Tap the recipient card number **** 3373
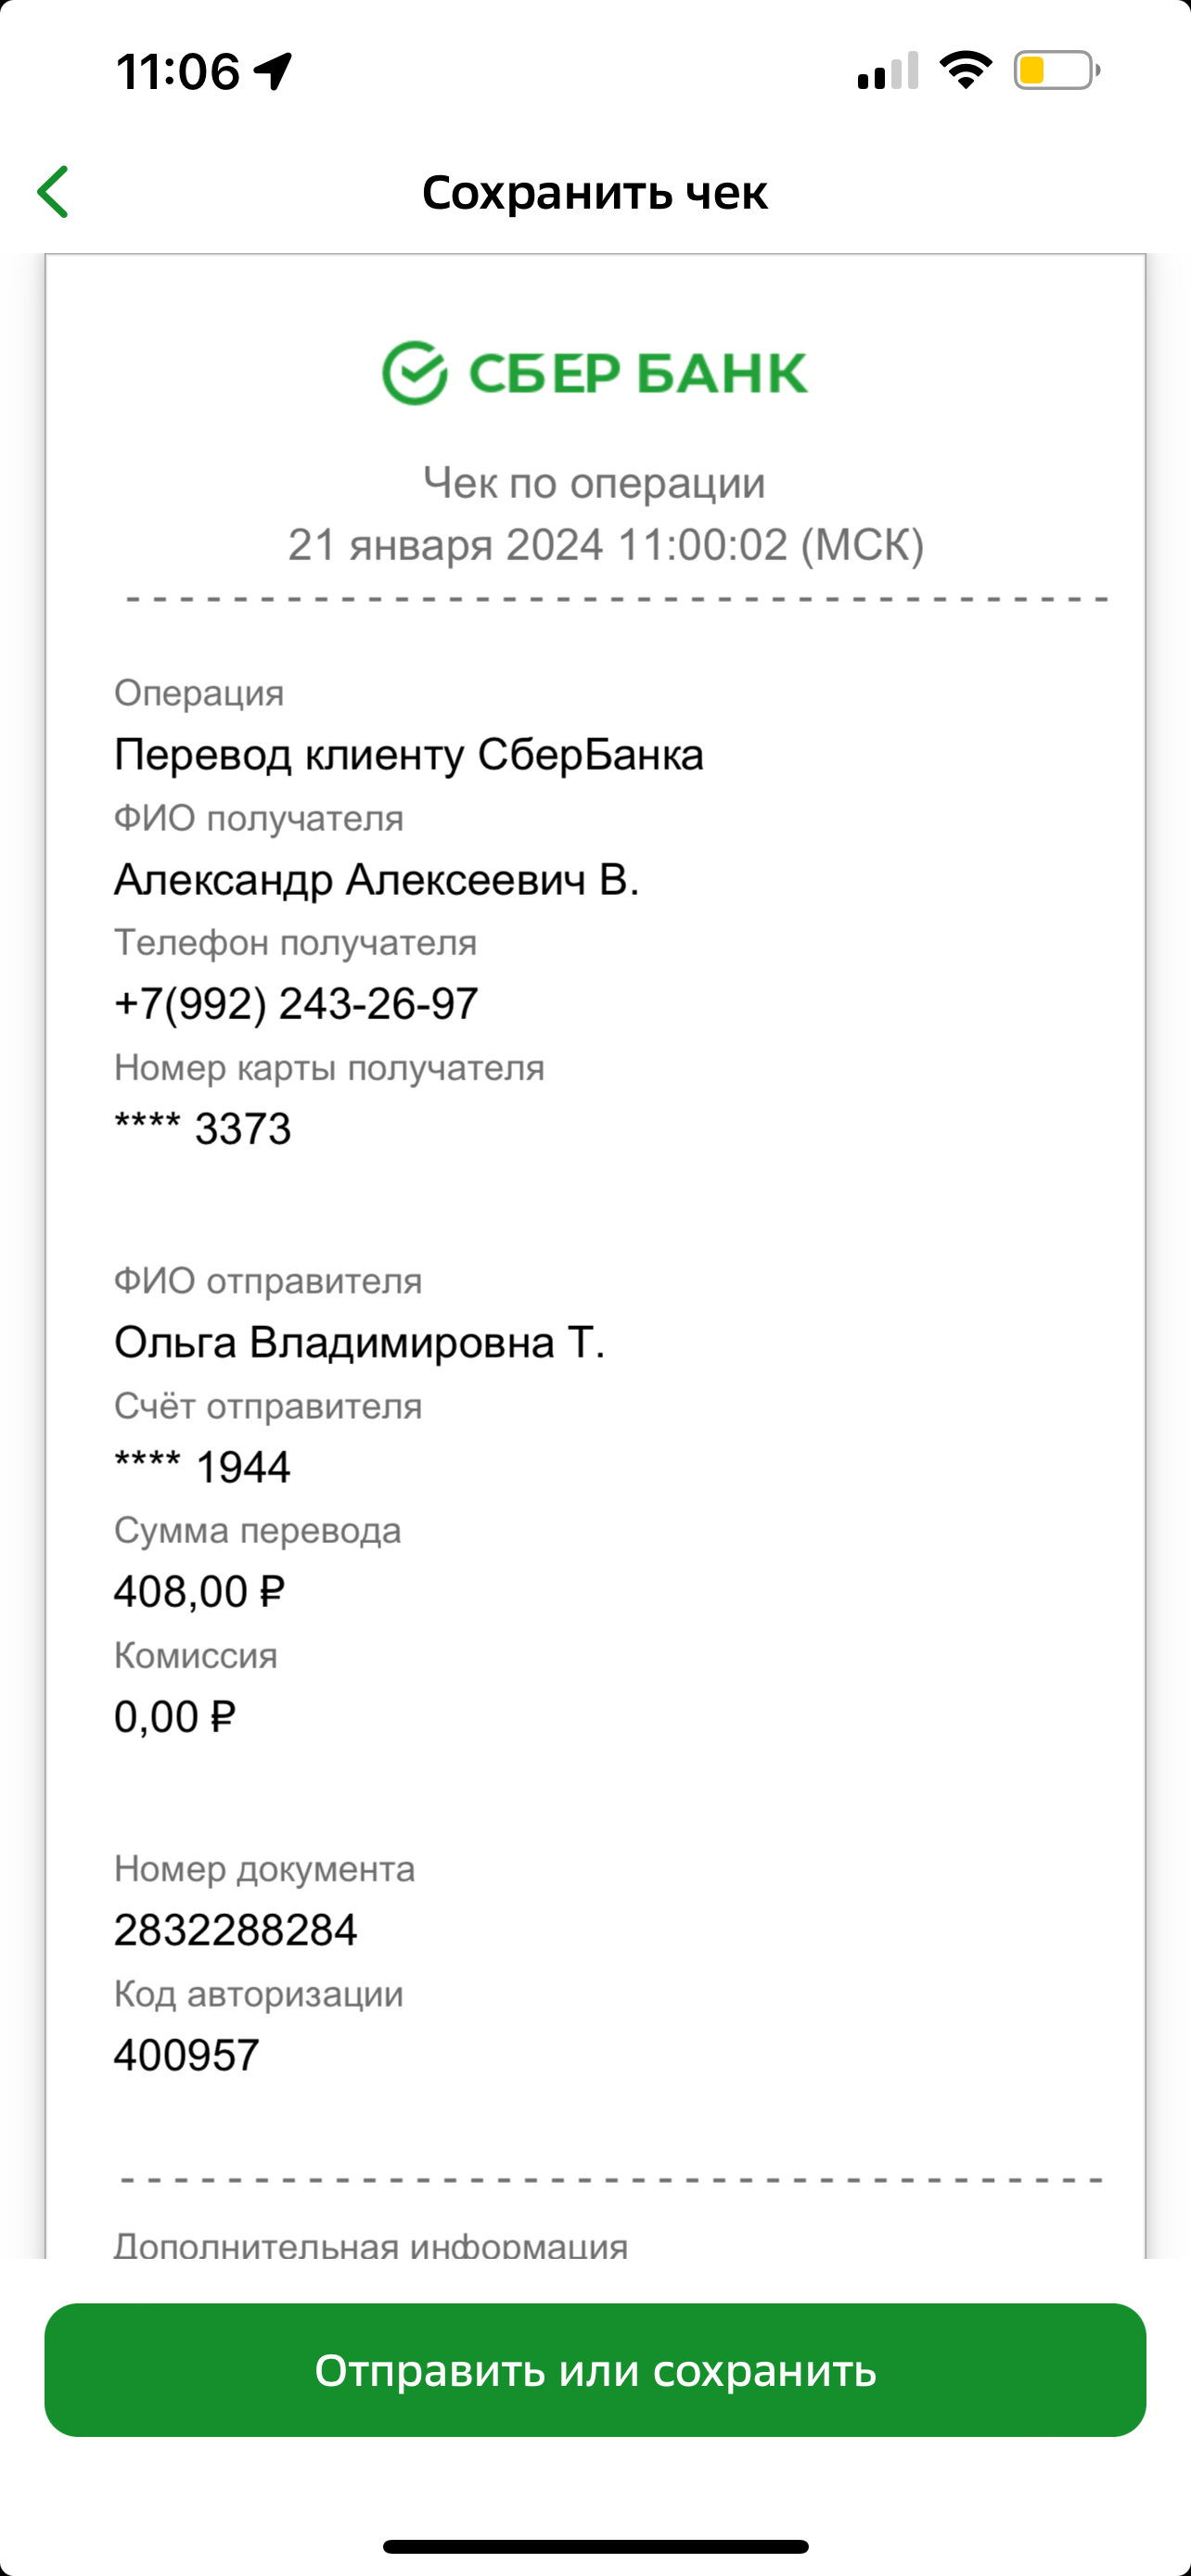The width and height of the screenshot is (1191, 2576). (x=202, y=1129)
